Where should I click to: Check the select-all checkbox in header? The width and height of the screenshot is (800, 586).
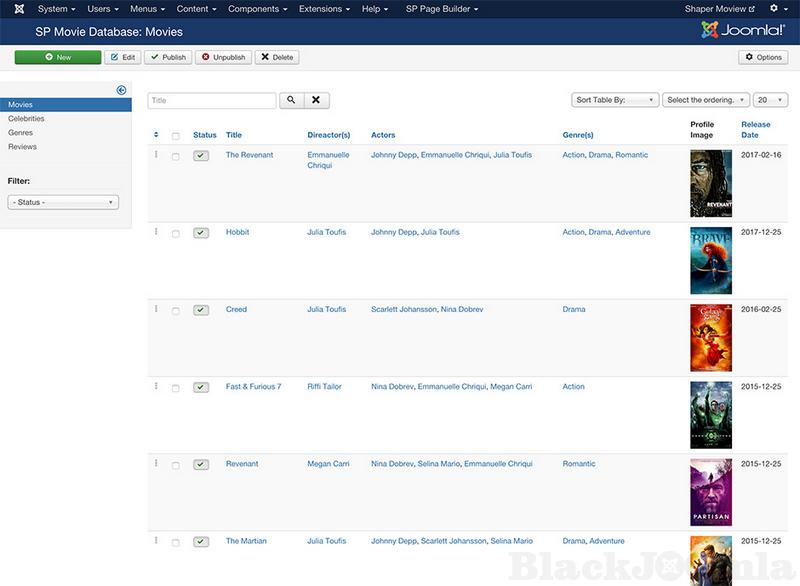click(176, 136)
